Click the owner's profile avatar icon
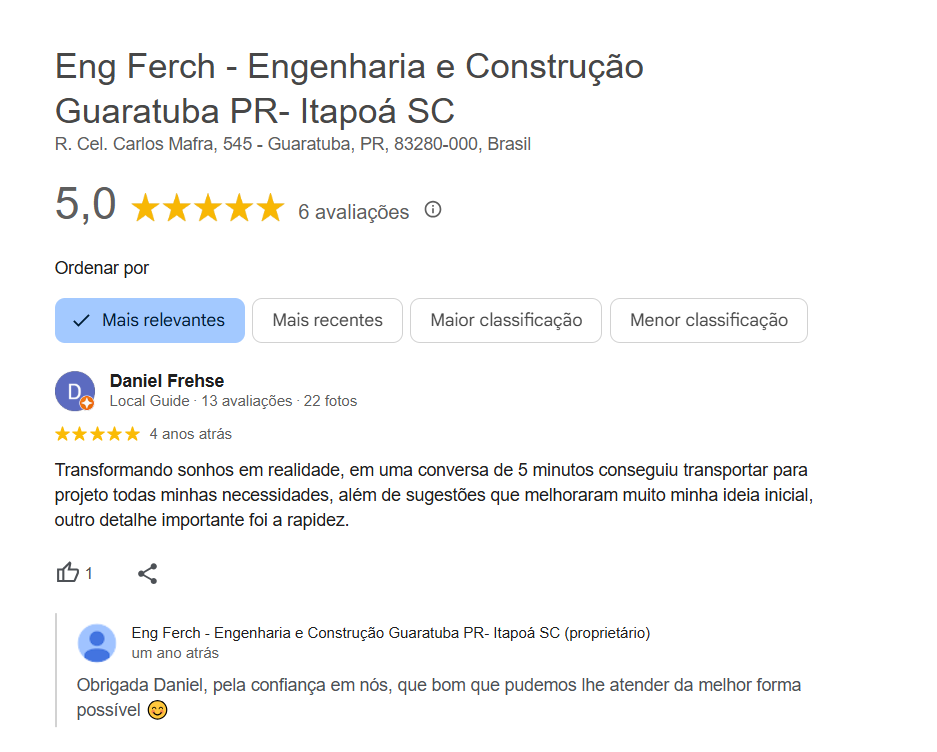This screenshot has width=937, height=752. click(x=97, y=643)
